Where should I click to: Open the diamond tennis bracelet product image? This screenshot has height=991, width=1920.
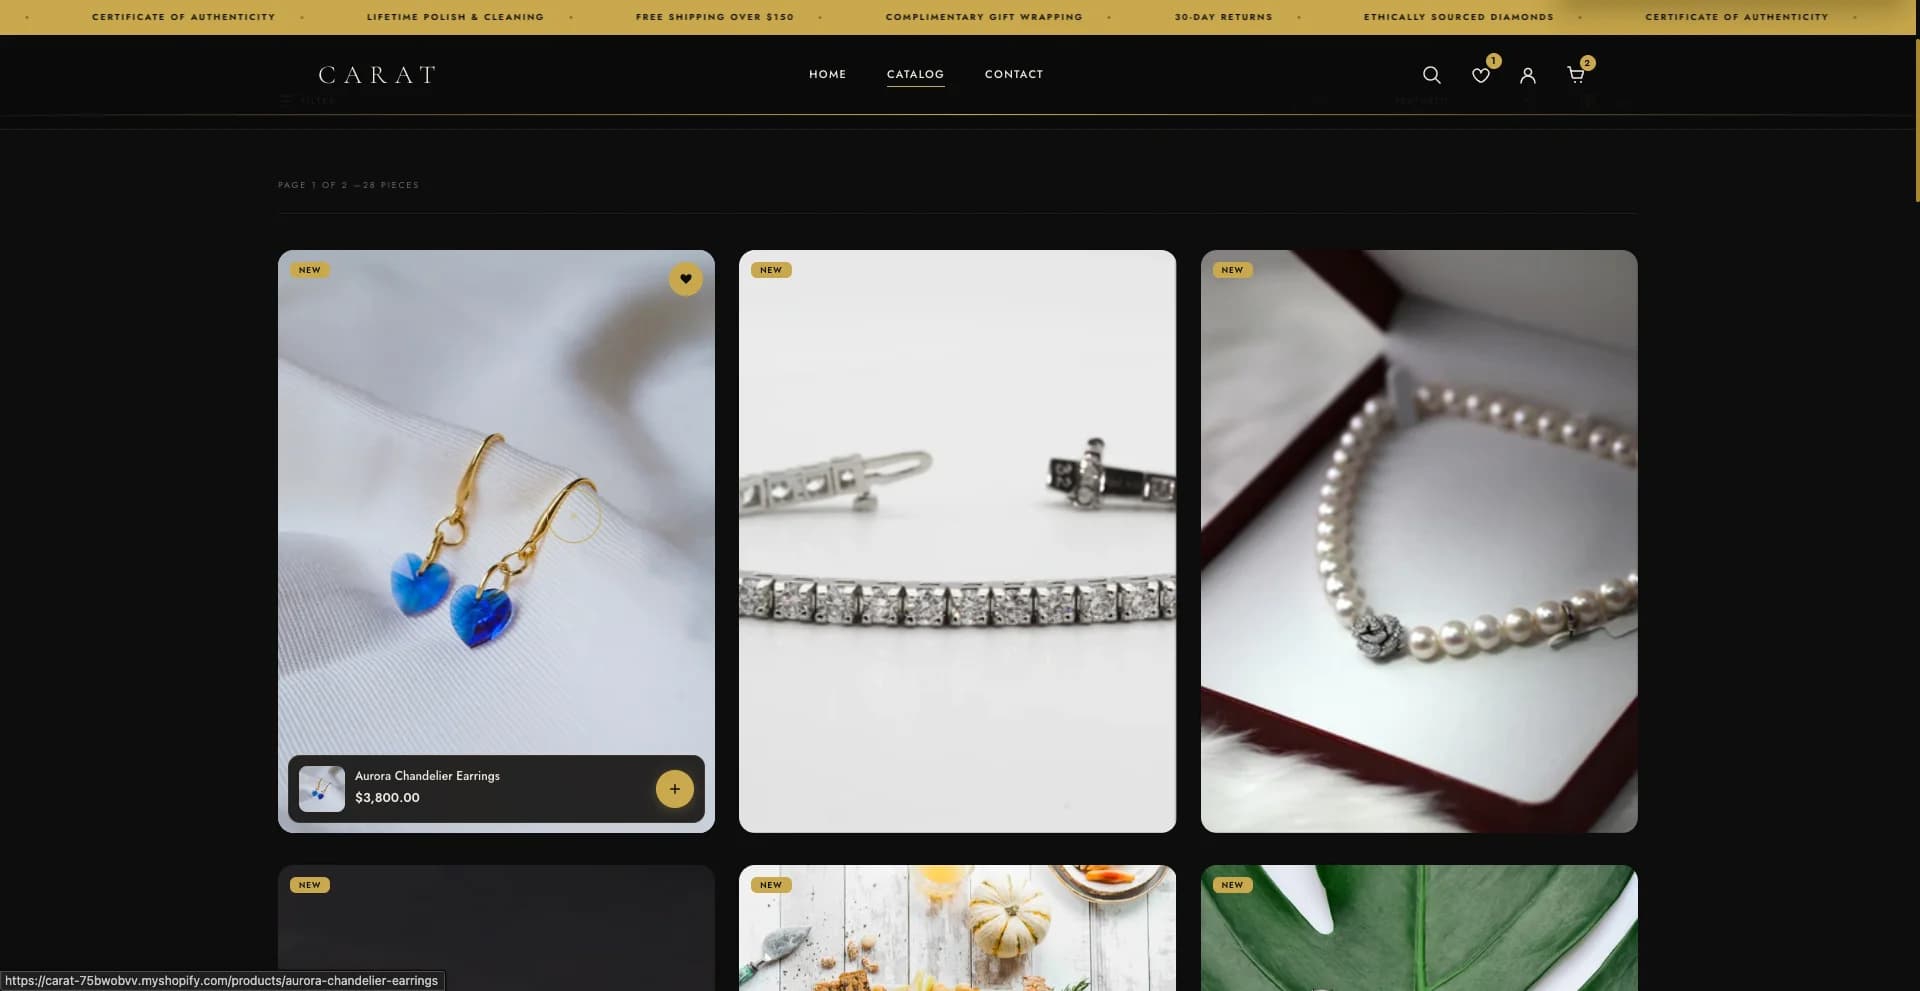(x=957, y=541)
